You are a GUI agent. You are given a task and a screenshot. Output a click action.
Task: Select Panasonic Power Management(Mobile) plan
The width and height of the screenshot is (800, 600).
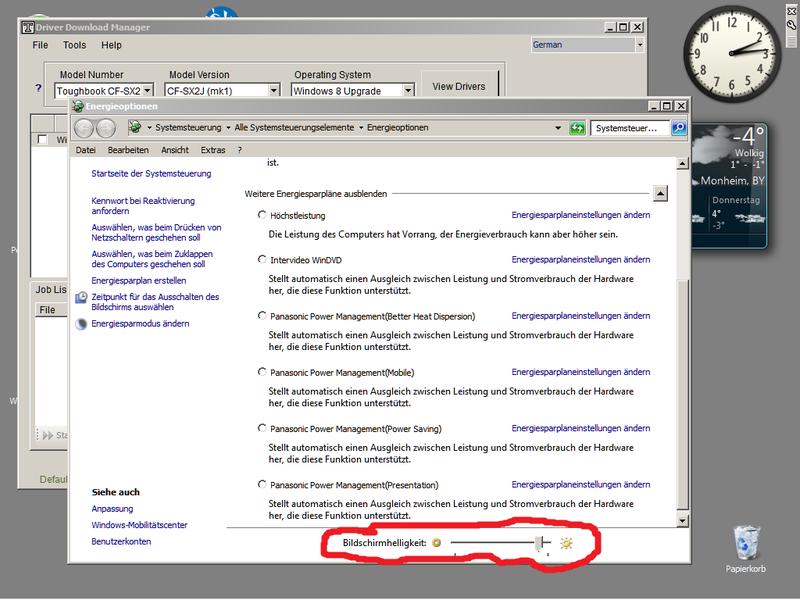(262, 371)
